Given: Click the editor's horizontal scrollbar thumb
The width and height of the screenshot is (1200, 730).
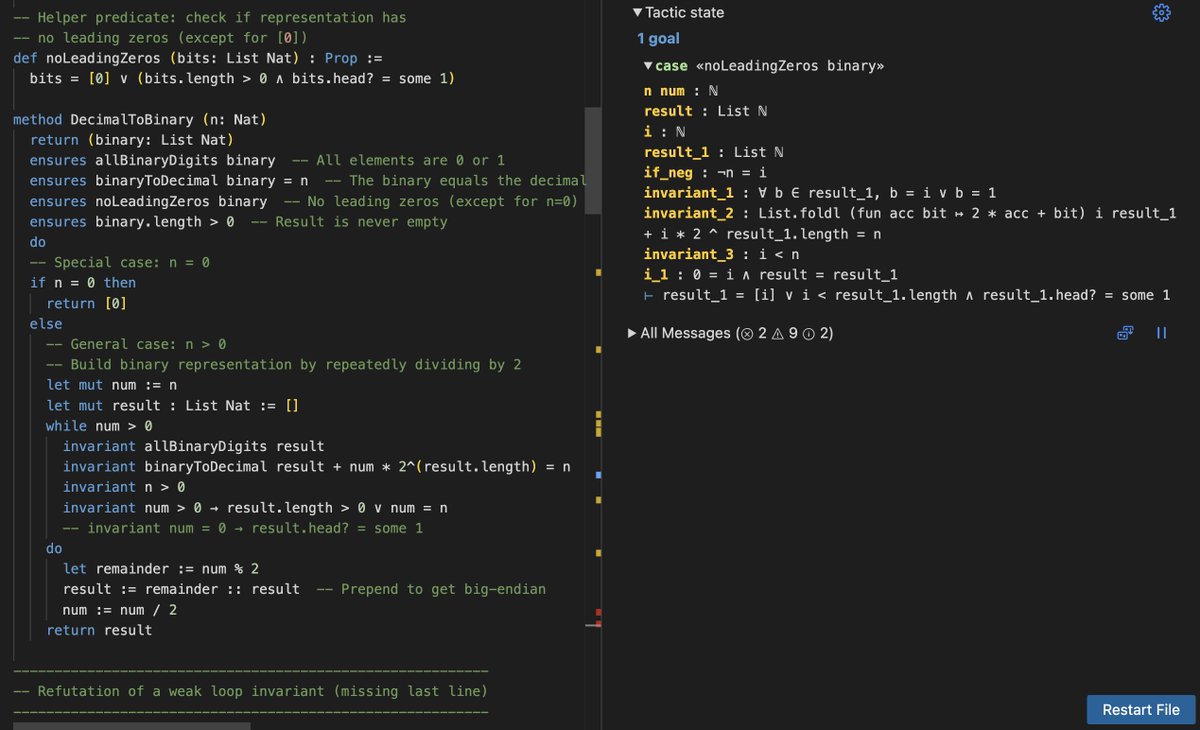Looking at the screenshot, I should [131, 725].
